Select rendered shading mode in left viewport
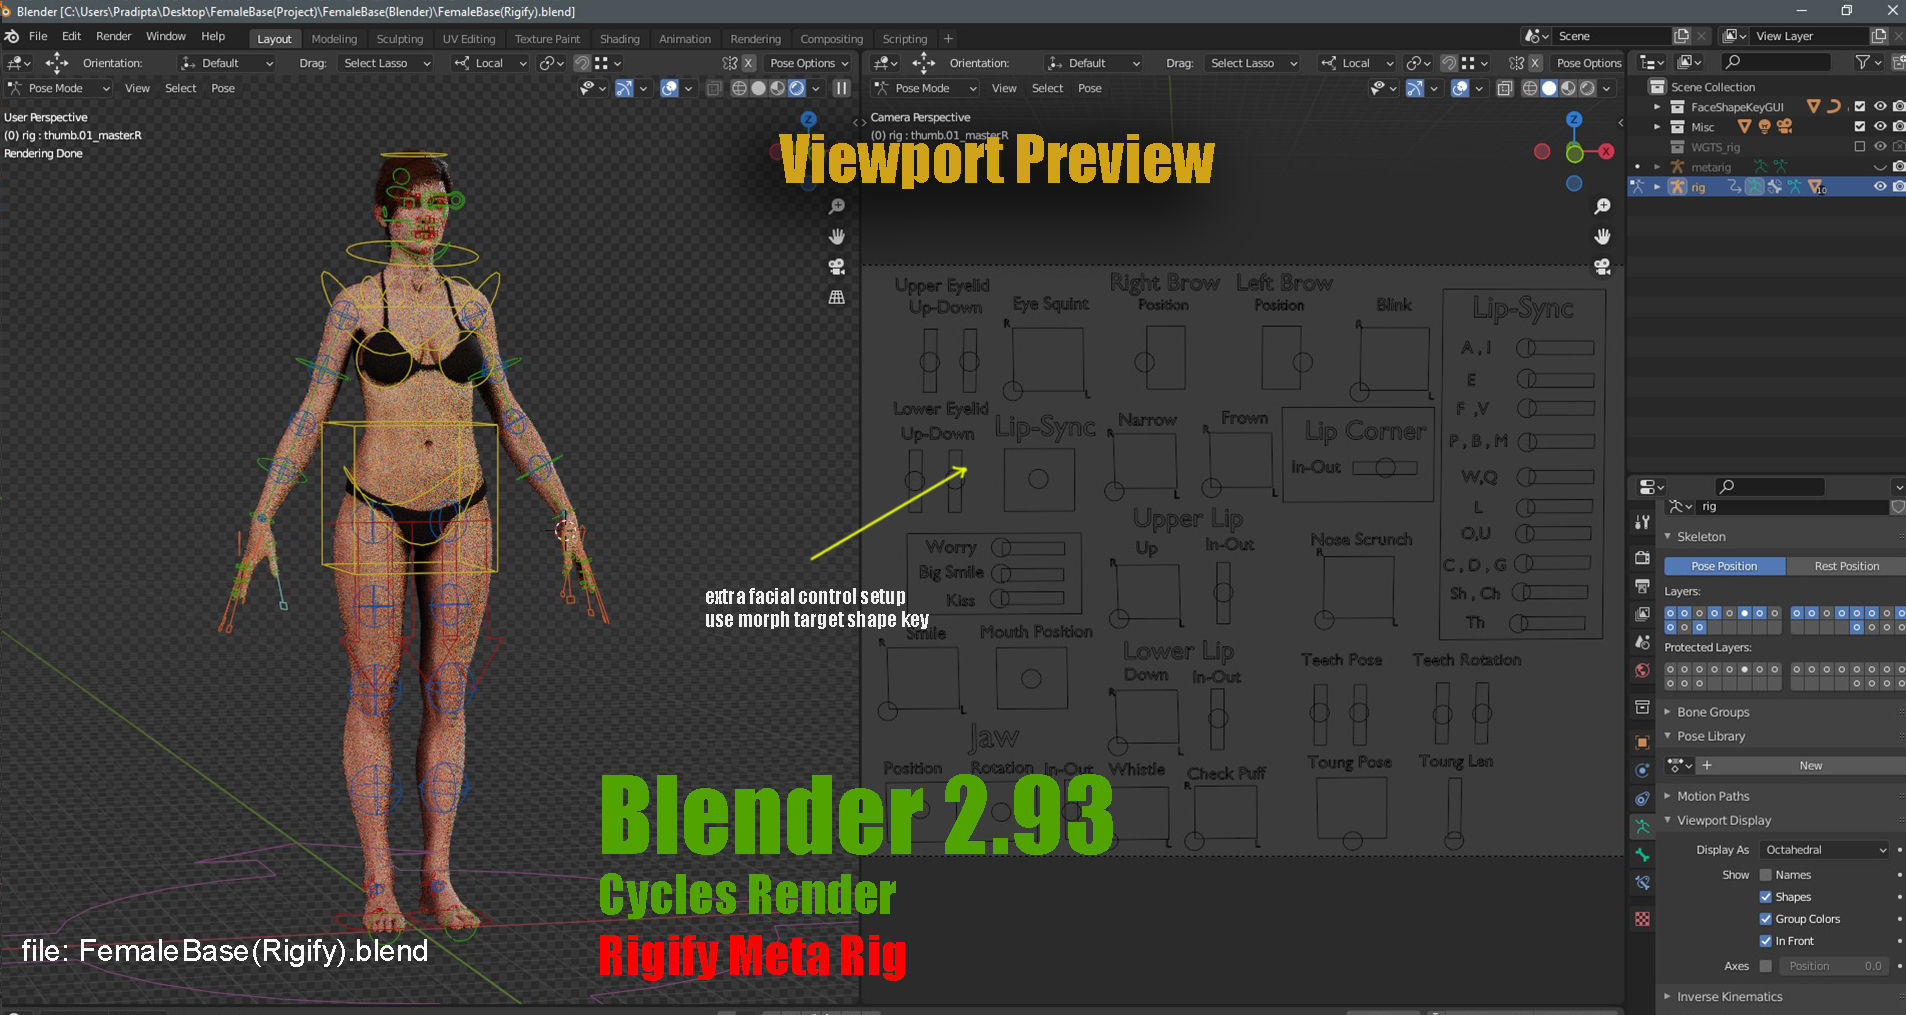Screen dimensions: 1906x1015 [x=797, y=88]
